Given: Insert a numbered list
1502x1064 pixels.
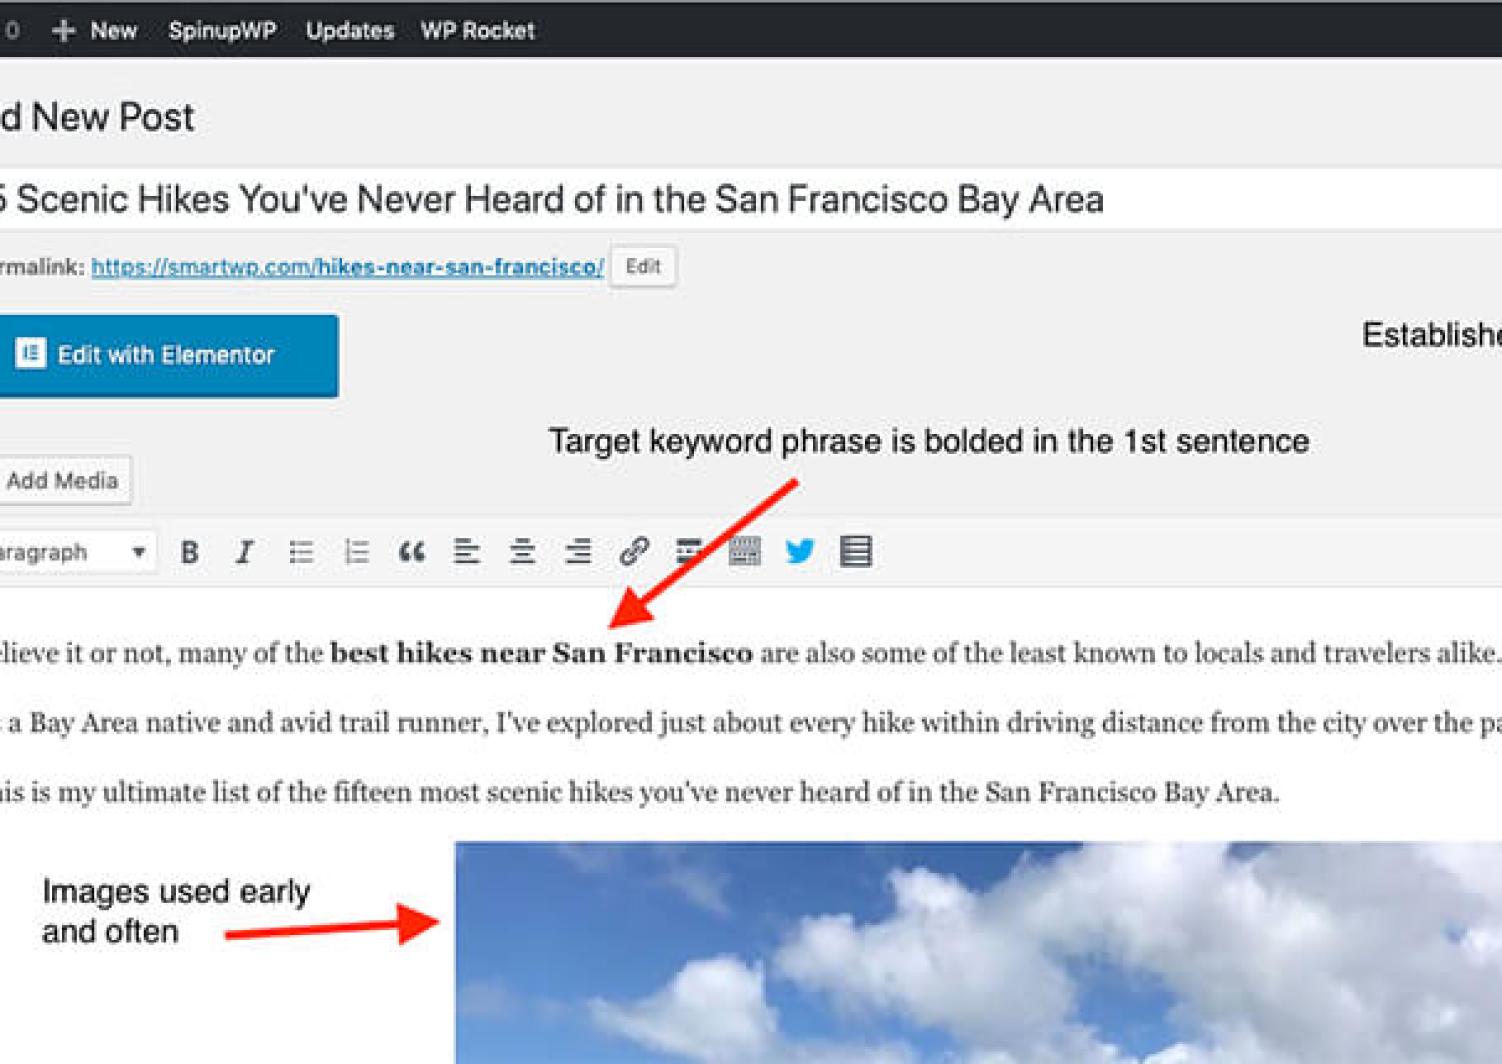Looking at the screenshot, I should pos(356,552).
